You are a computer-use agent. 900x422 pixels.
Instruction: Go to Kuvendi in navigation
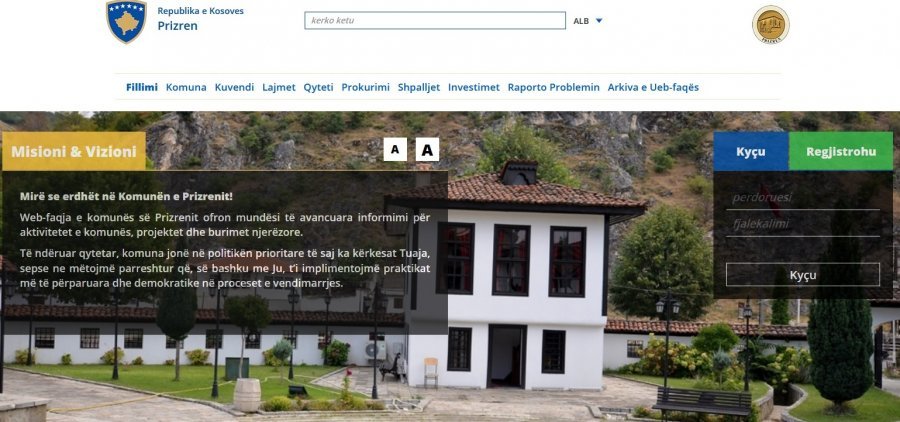click(x=234, y=87)
